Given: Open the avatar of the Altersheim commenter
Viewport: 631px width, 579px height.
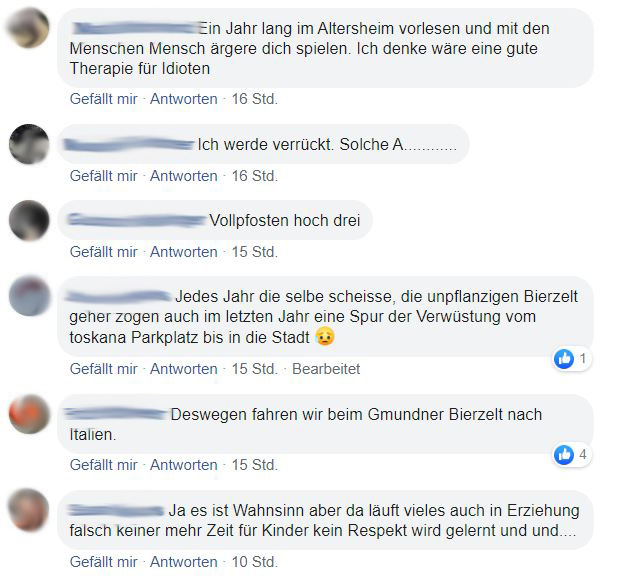Looking at the screenshot, I should pos(29,28).
